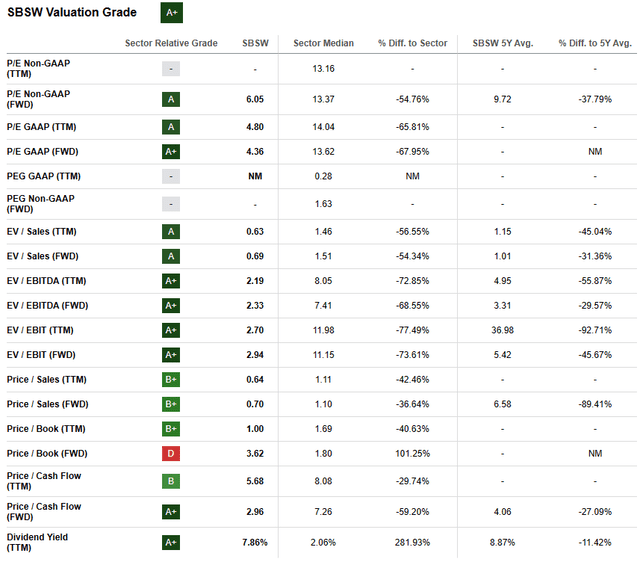
Task: Select the Price / Sales (TTM) row label
Action: tap(47, 380)
